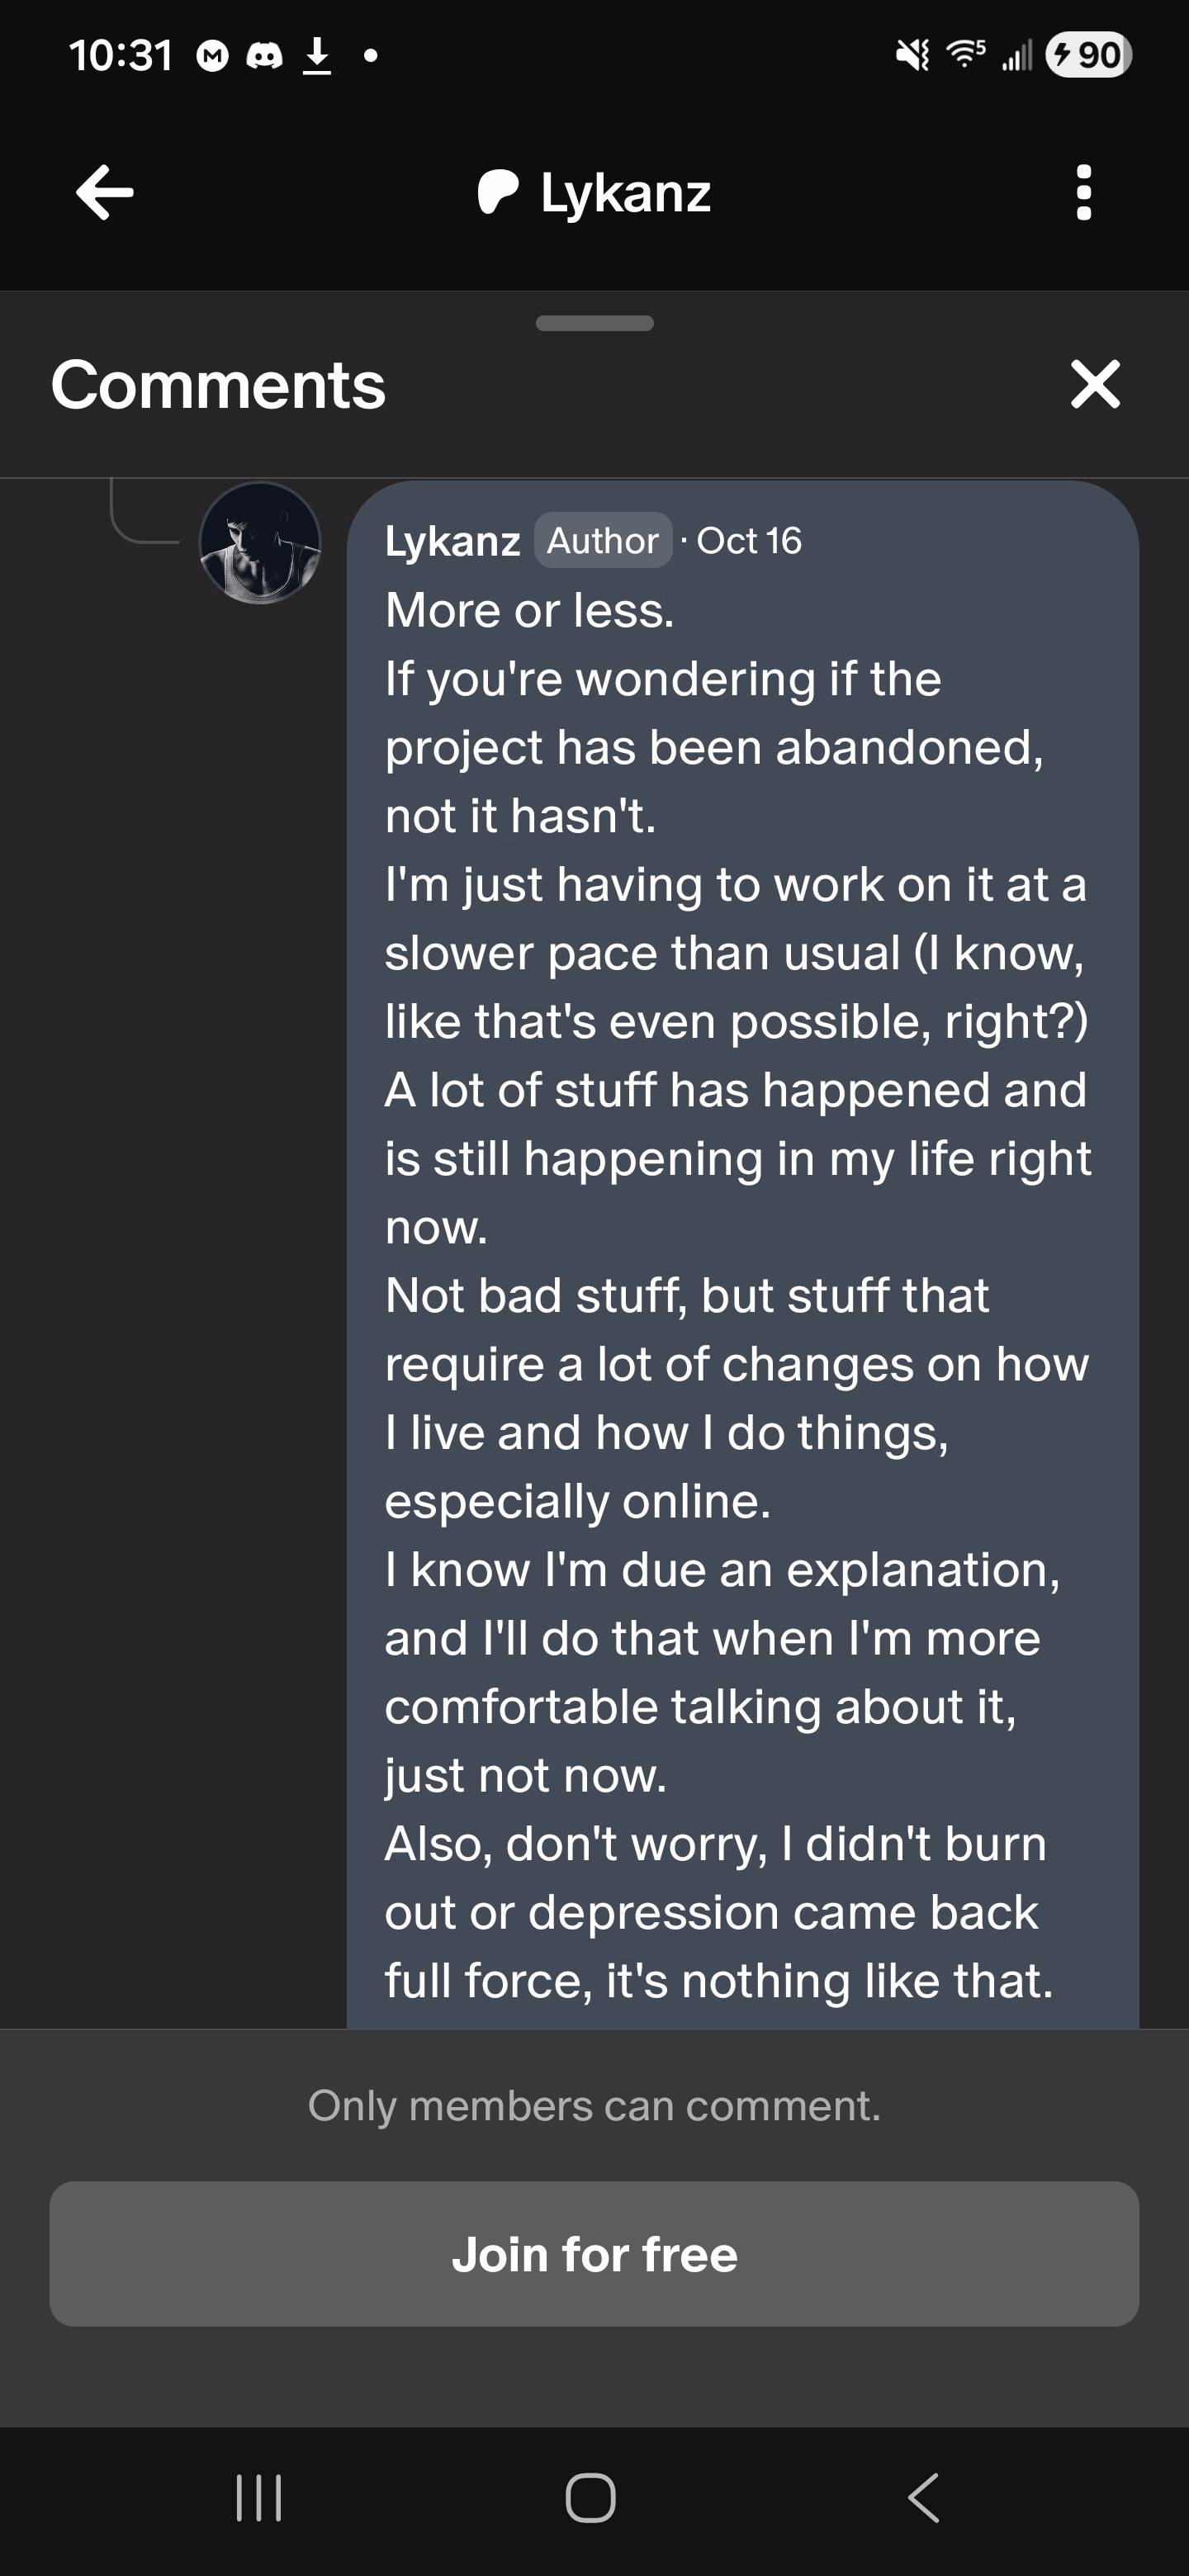Tap the Lykanz username in comment
The width and height of the screenshot is (1189, 2576).
tap(452, 541)
